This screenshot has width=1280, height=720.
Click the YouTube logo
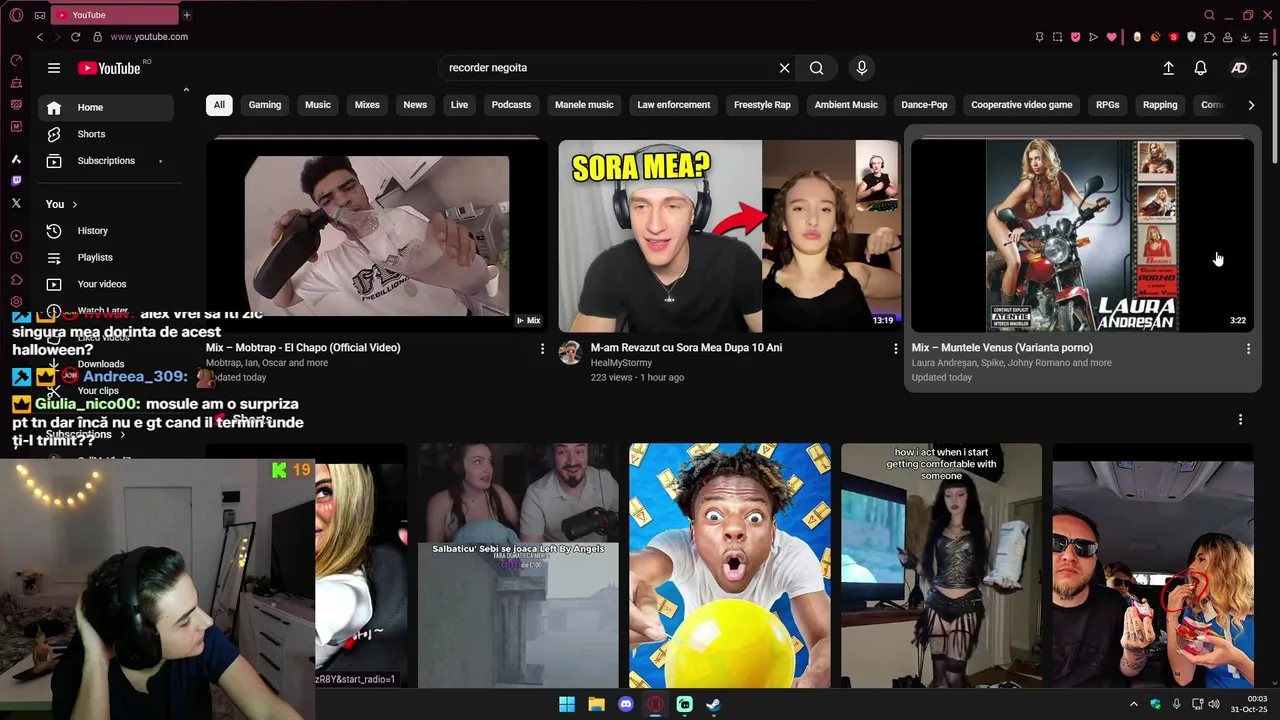pos(110,68)
